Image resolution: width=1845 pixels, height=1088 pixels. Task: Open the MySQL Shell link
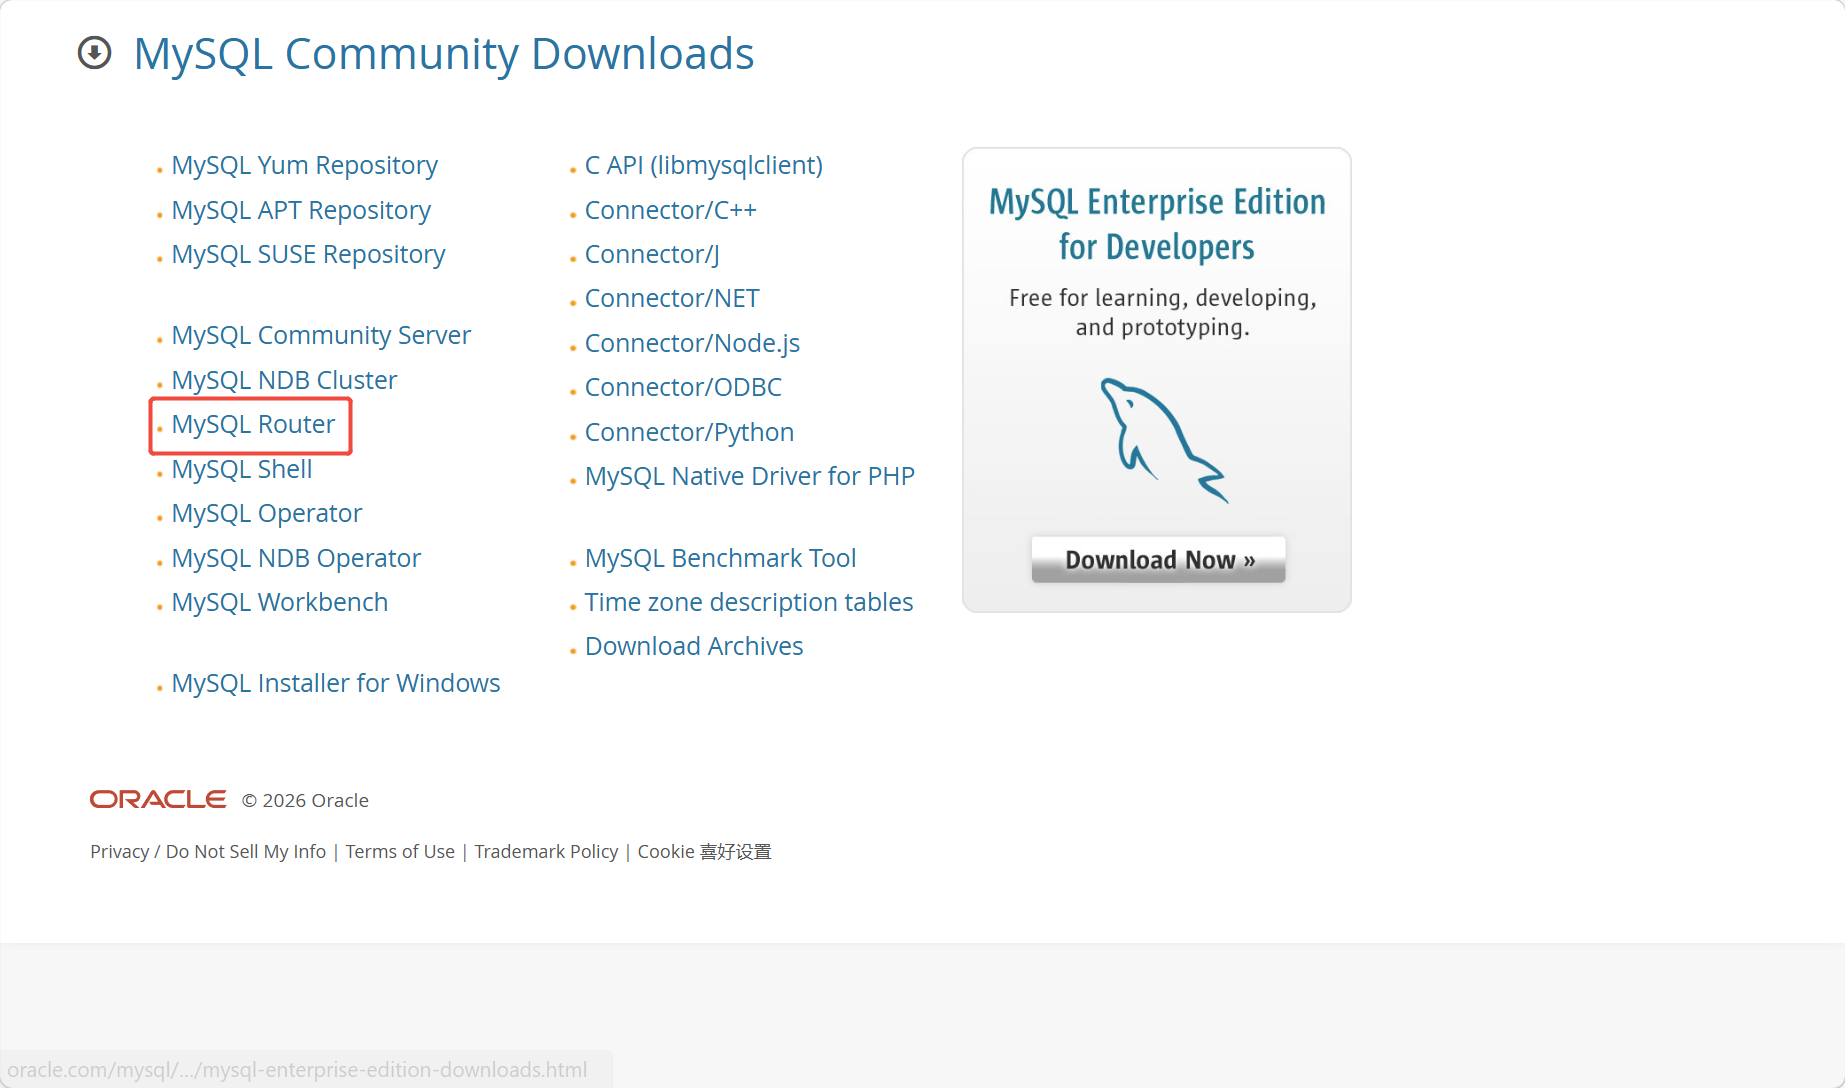pos(242,469)
